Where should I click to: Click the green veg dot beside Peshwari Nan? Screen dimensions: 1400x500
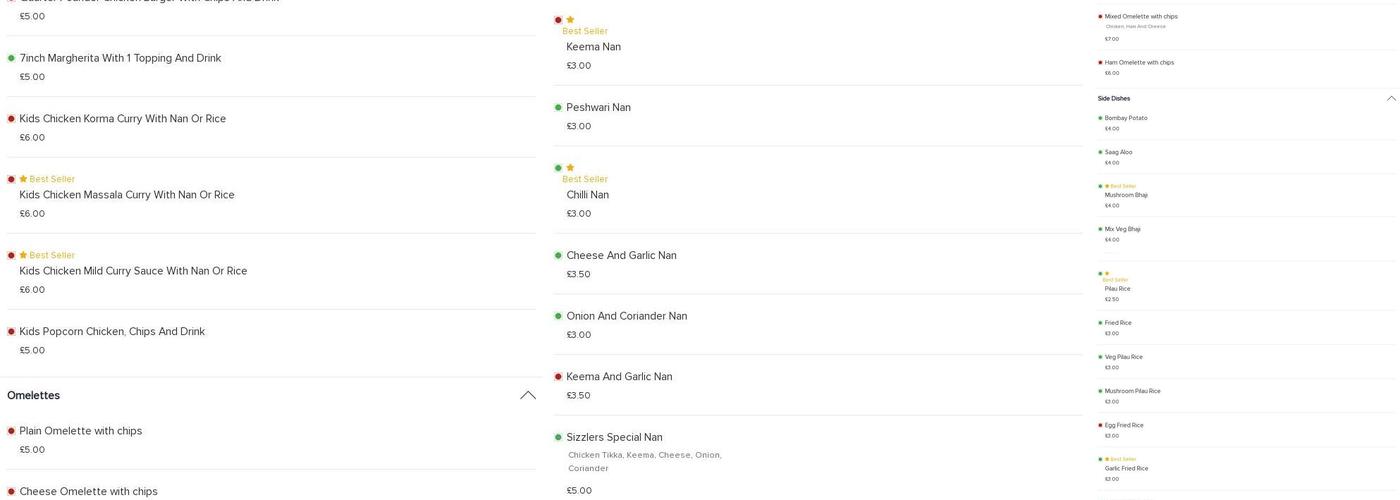coord(558,108)
